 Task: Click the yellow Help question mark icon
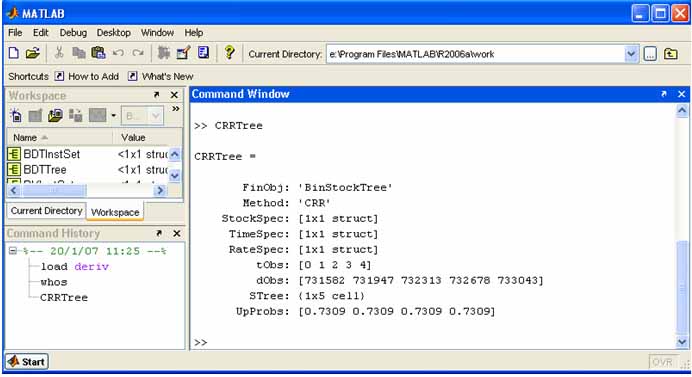coord(229,53)
